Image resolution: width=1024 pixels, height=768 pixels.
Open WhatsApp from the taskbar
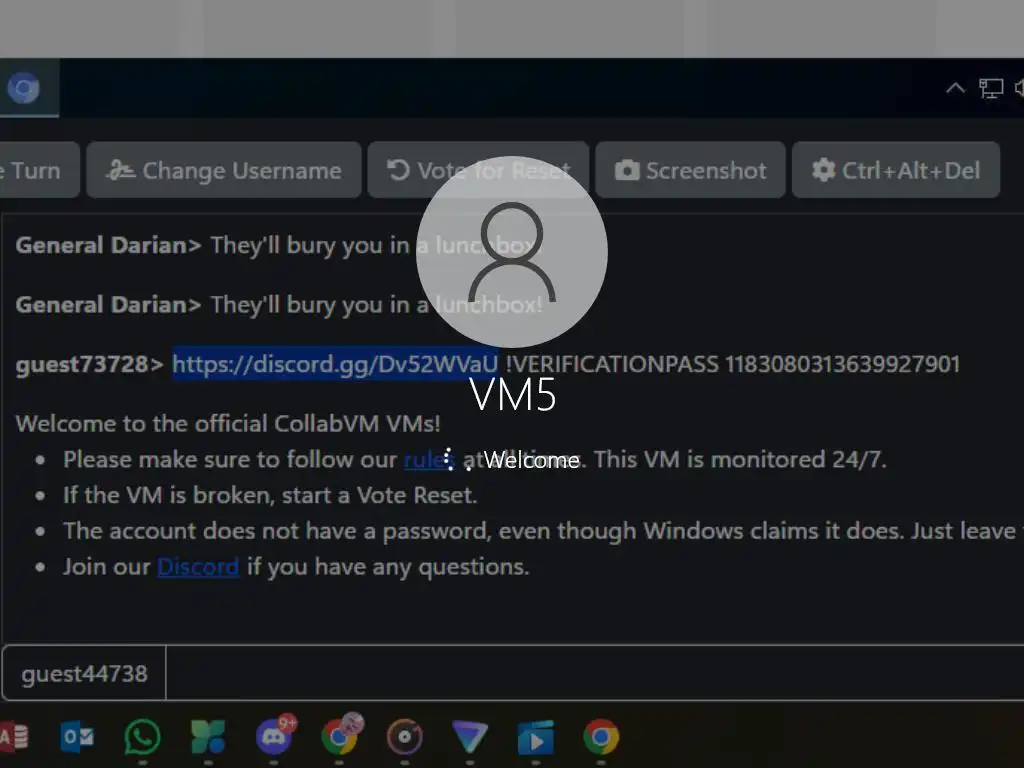(x=142, y=737)
